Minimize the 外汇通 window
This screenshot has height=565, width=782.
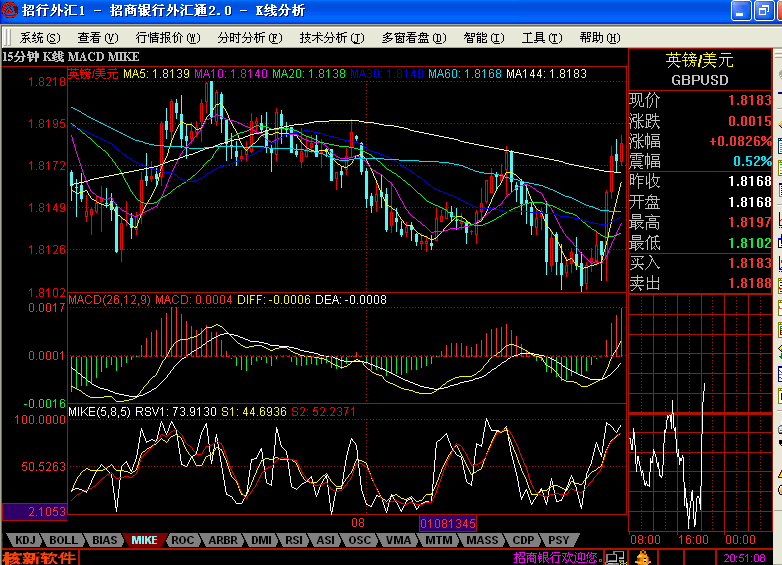(x=741, y=10)
